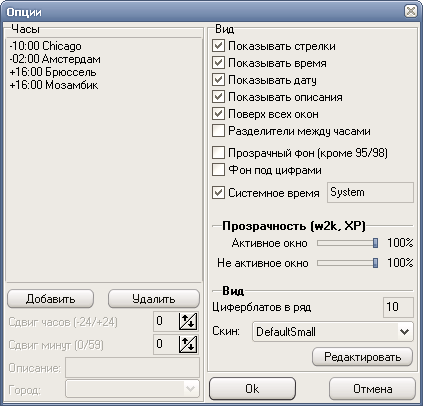Click the Добавить button
423x406 pixels.
(50, 299)
